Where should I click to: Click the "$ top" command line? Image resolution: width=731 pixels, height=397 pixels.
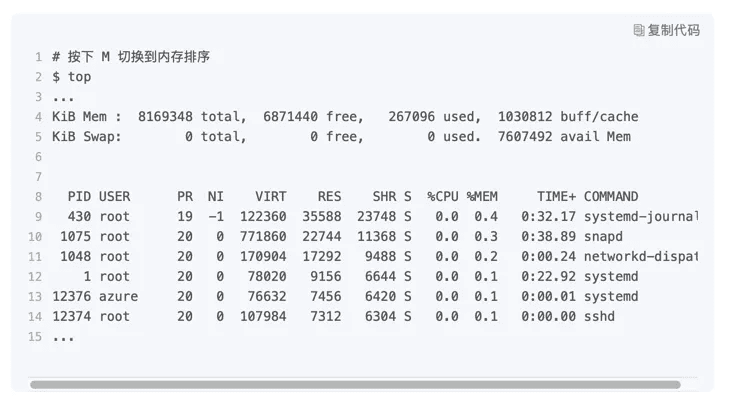(x=71, y=77)
